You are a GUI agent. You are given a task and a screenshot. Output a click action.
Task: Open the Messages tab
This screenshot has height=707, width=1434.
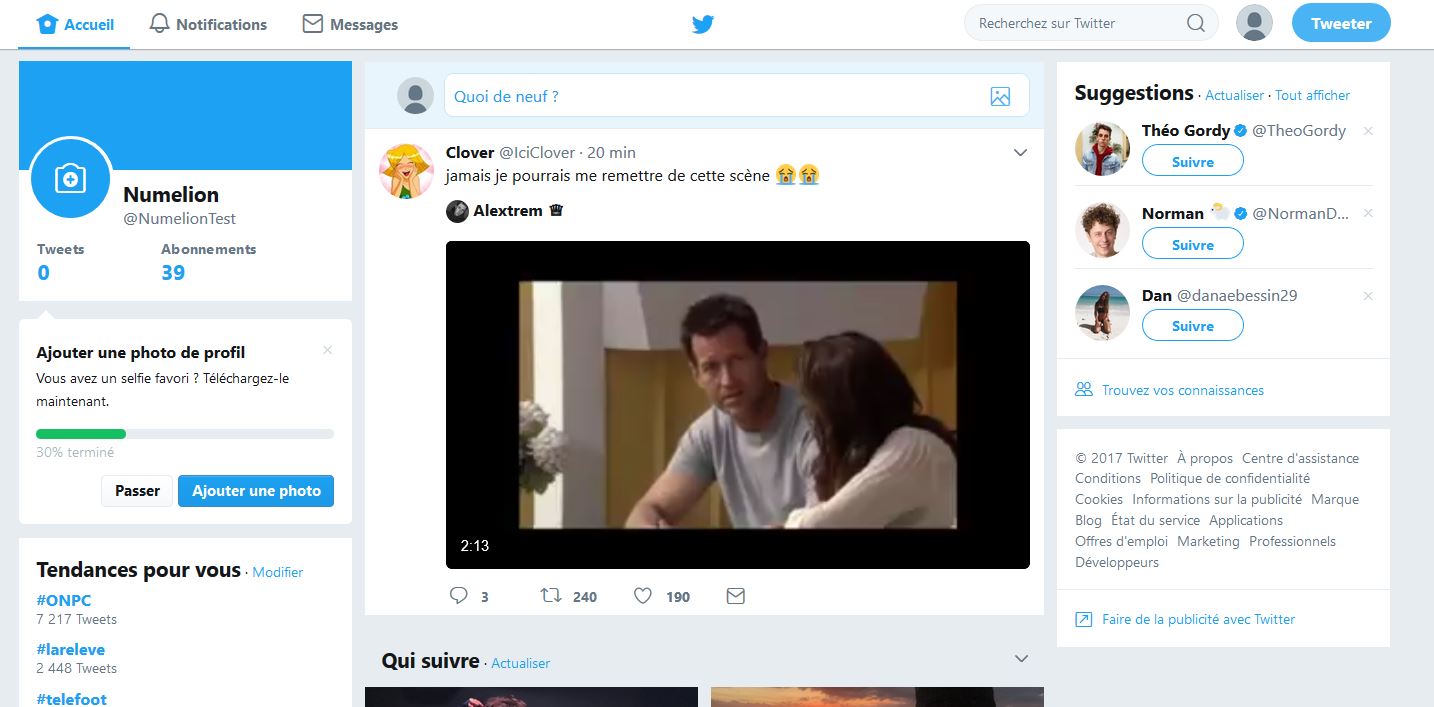[x=350, y=24]
